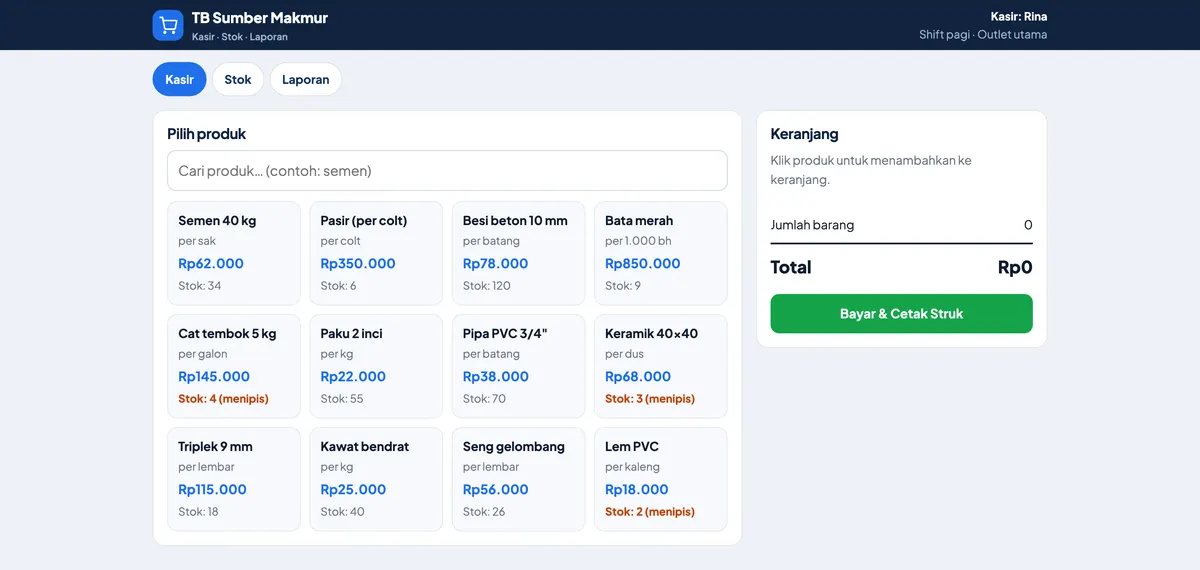The height and width of the screenshot is (570, 1200).
Task: Click the Stok: 3 (menipis) warning
Action: pos(650,399)
